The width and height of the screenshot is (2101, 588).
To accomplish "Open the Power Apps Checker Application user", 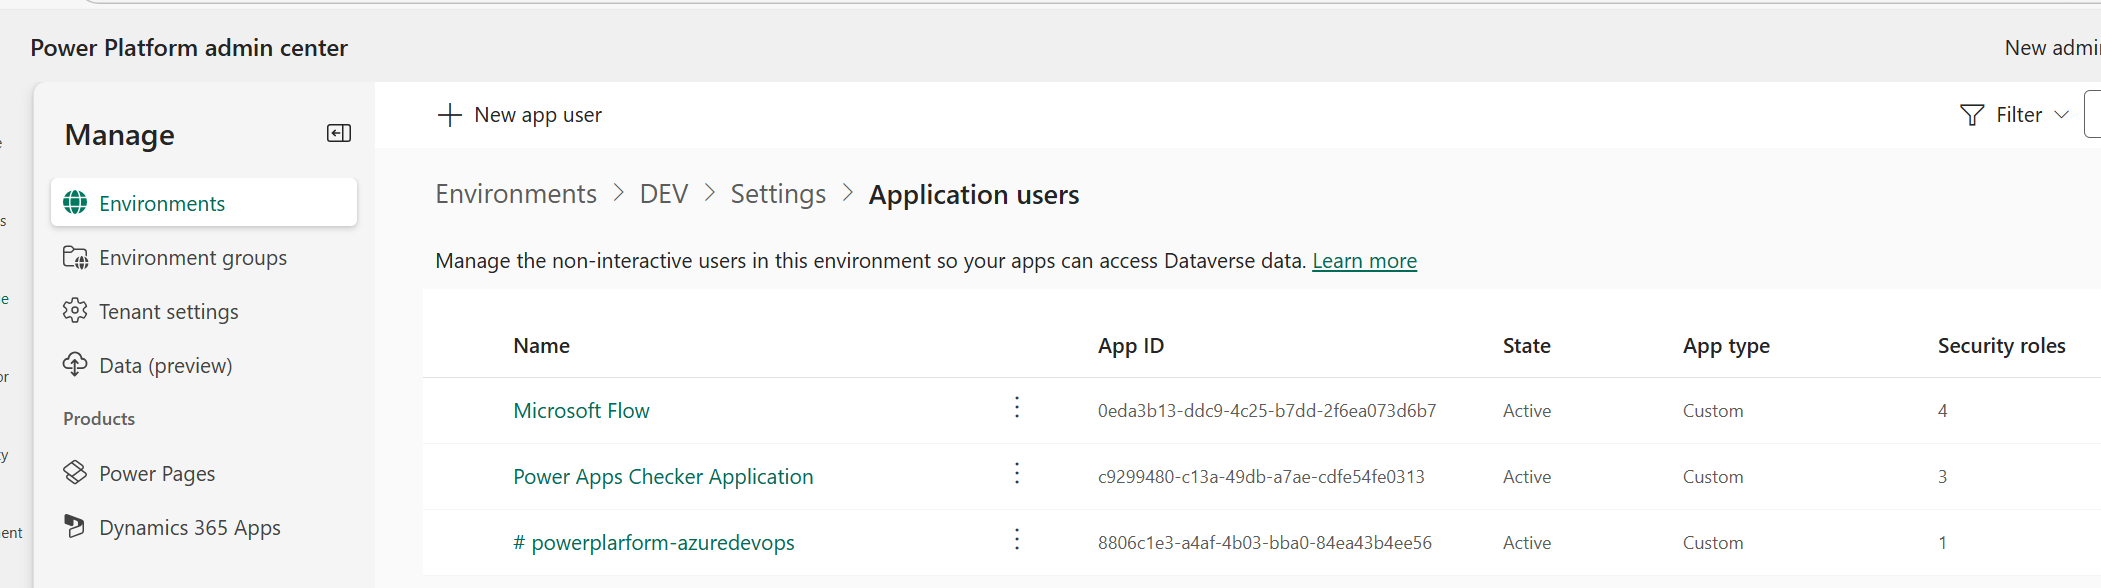I will pyautogui.click(x=663, y=477).
